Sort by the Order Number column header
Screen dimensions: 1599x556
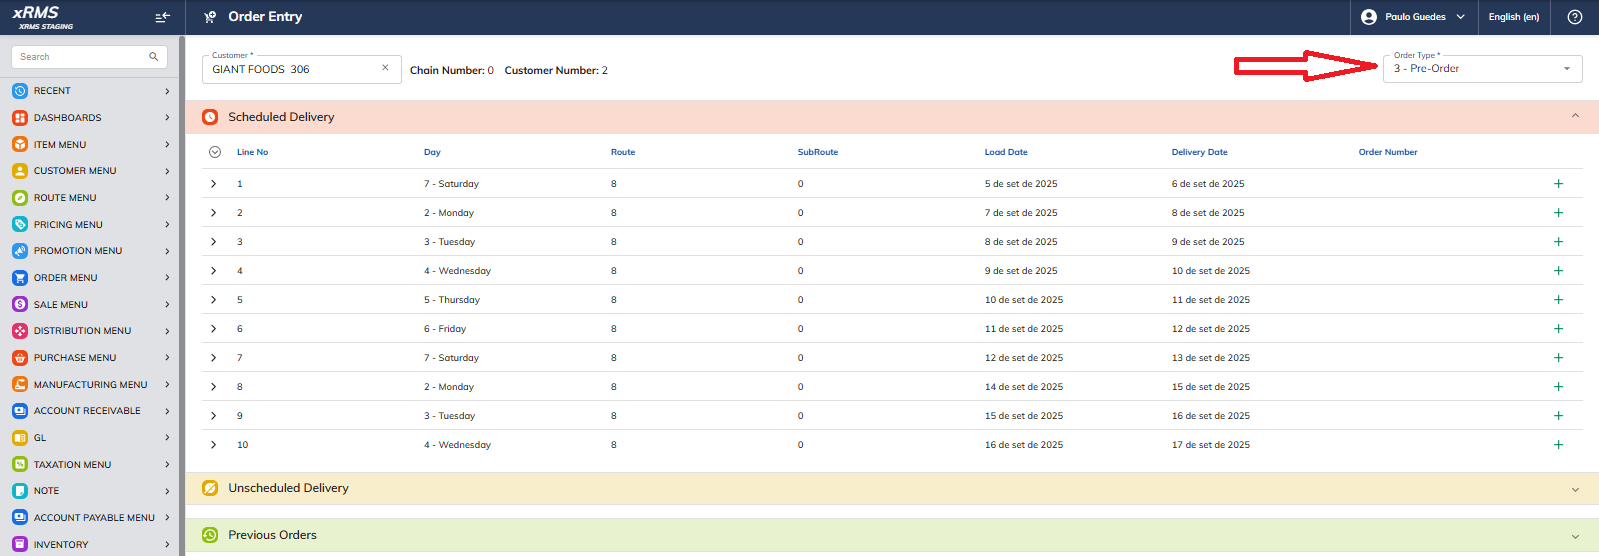(1388, 152)
